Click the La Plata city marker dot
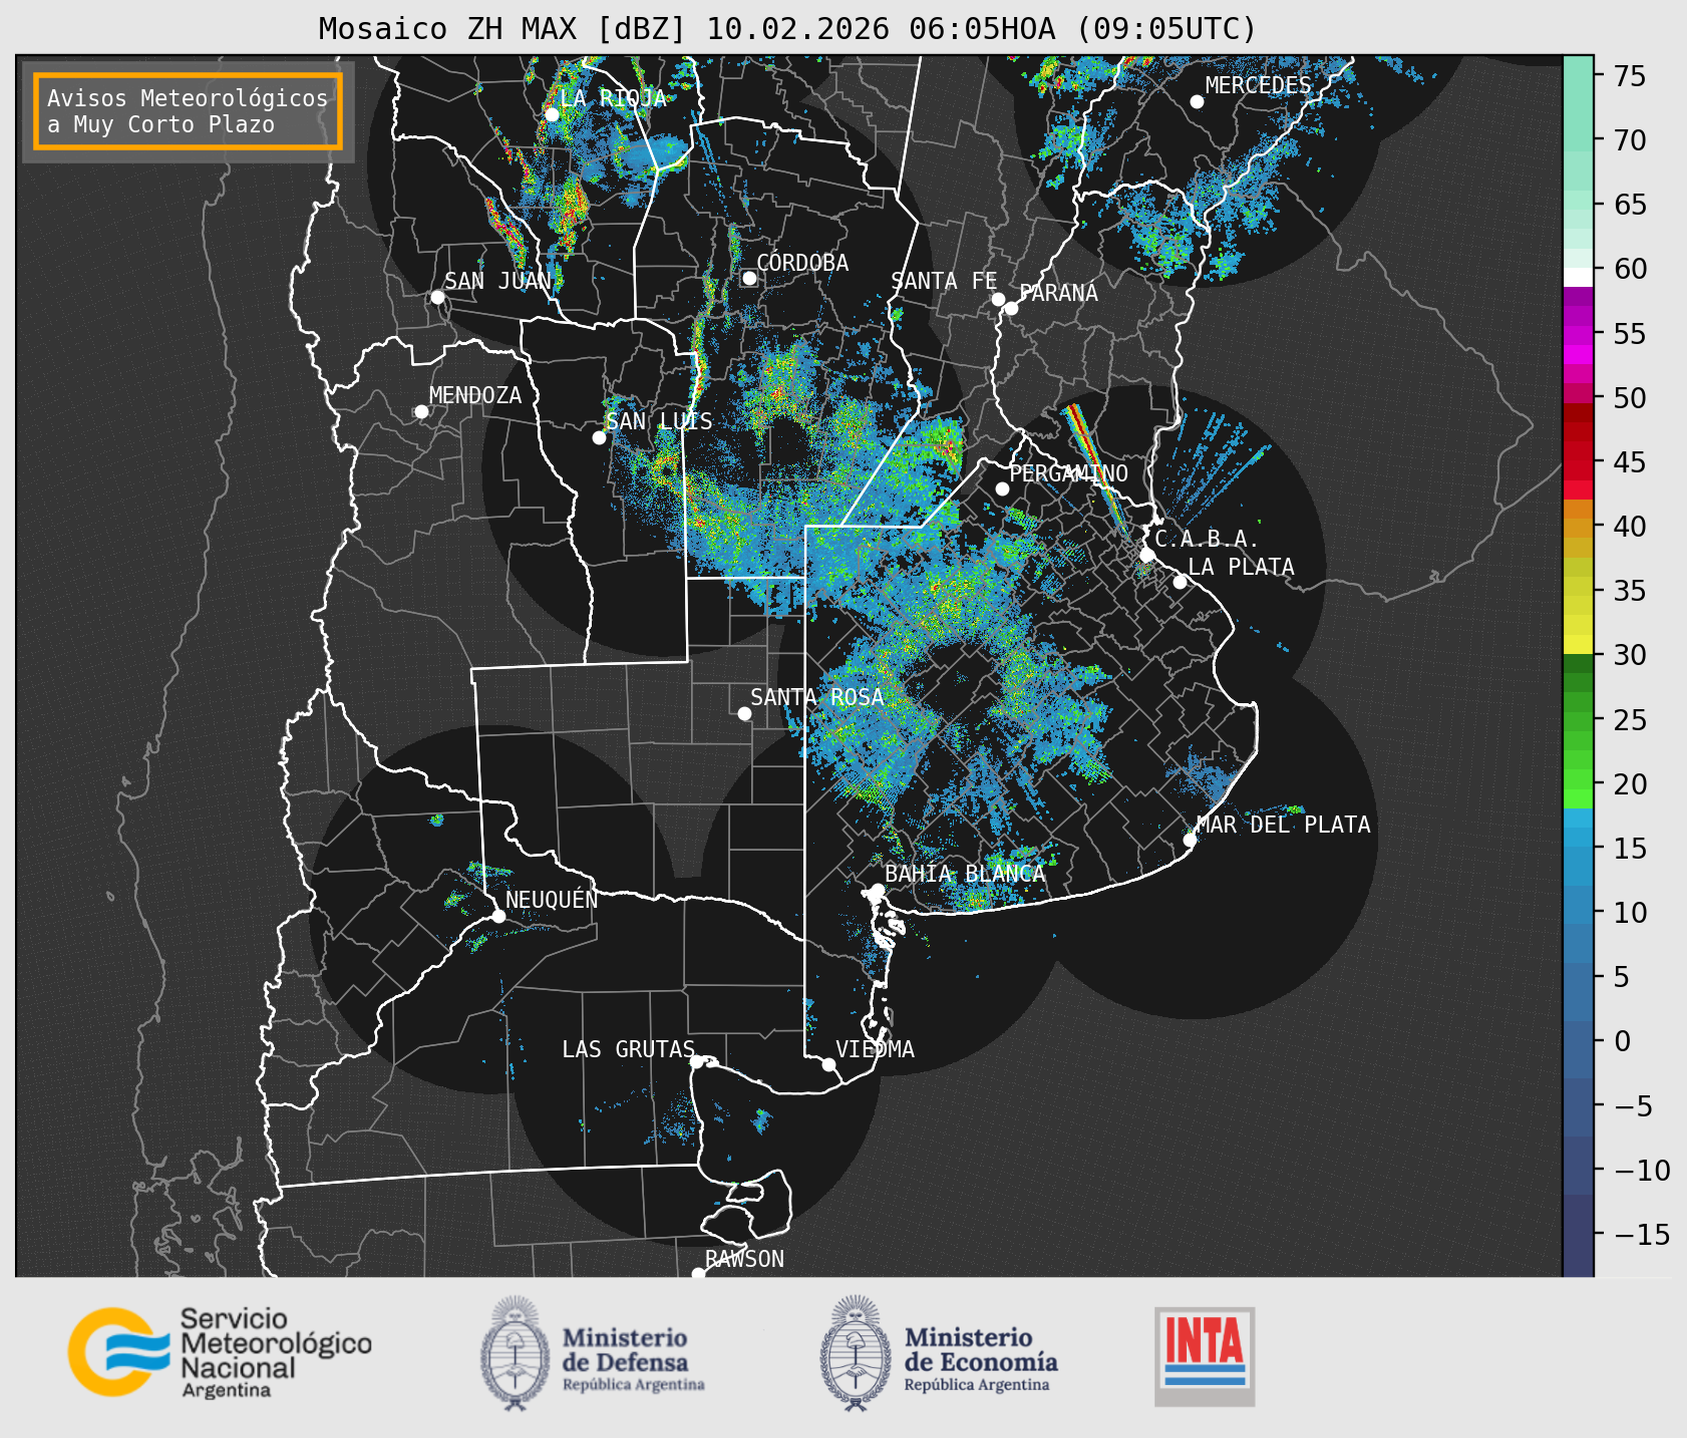The image size is (1687, 1438). pyautogui.click(x=1180, y=582)
